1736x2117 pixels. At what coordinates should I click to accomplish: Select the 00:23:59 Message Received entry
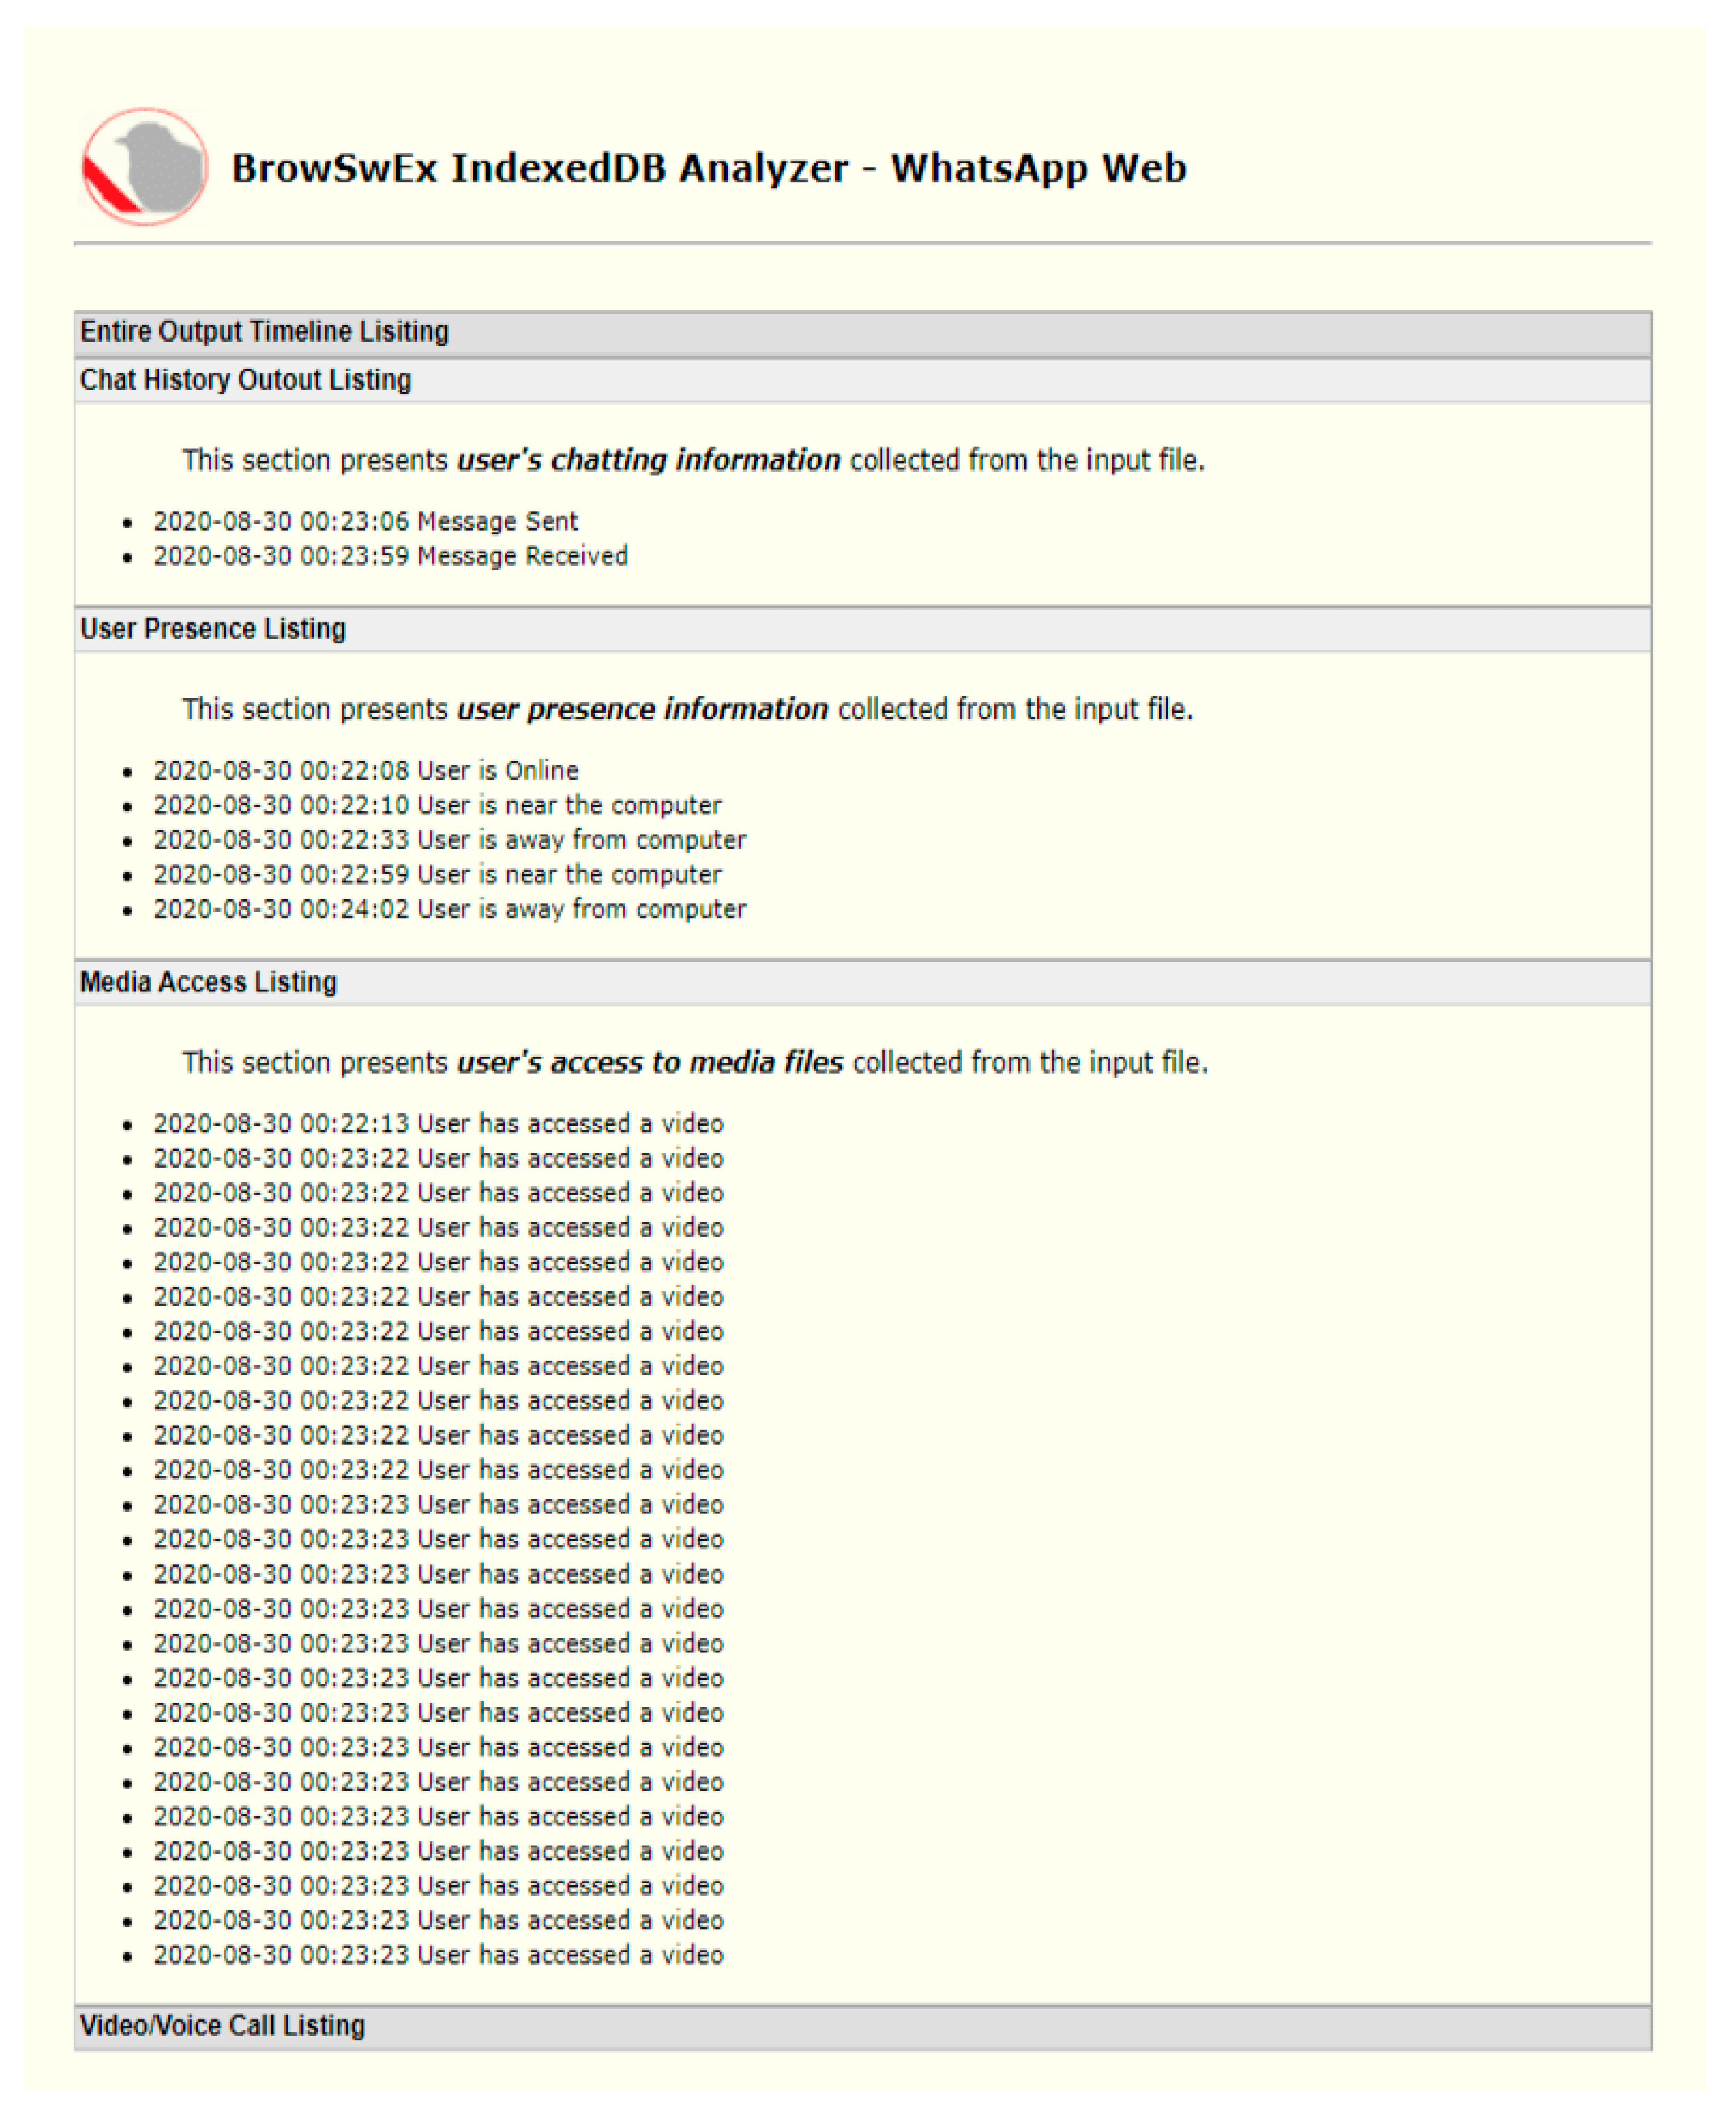tap(390, 556)
